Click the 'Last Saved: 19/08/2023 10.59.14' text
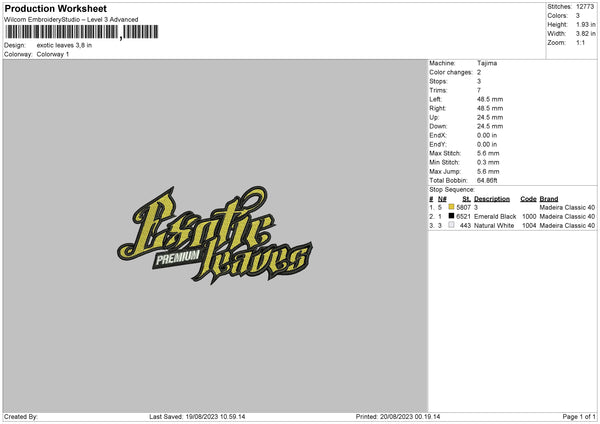The height and width of the screenshot is (424, 600). point(197,417)
